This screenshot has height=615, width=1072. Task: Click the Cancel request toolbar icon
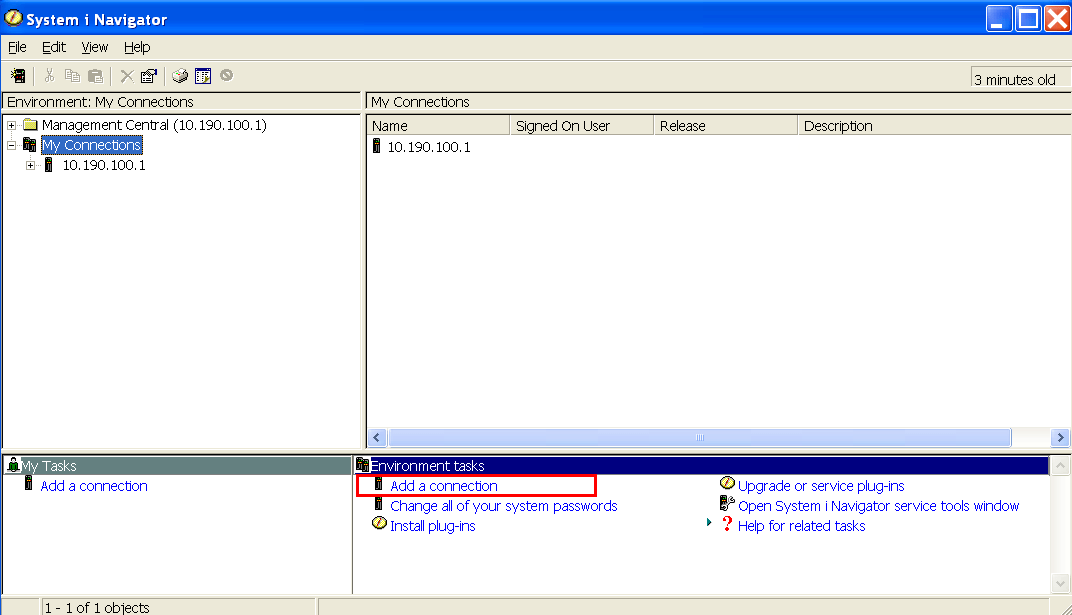click(226, 75)
